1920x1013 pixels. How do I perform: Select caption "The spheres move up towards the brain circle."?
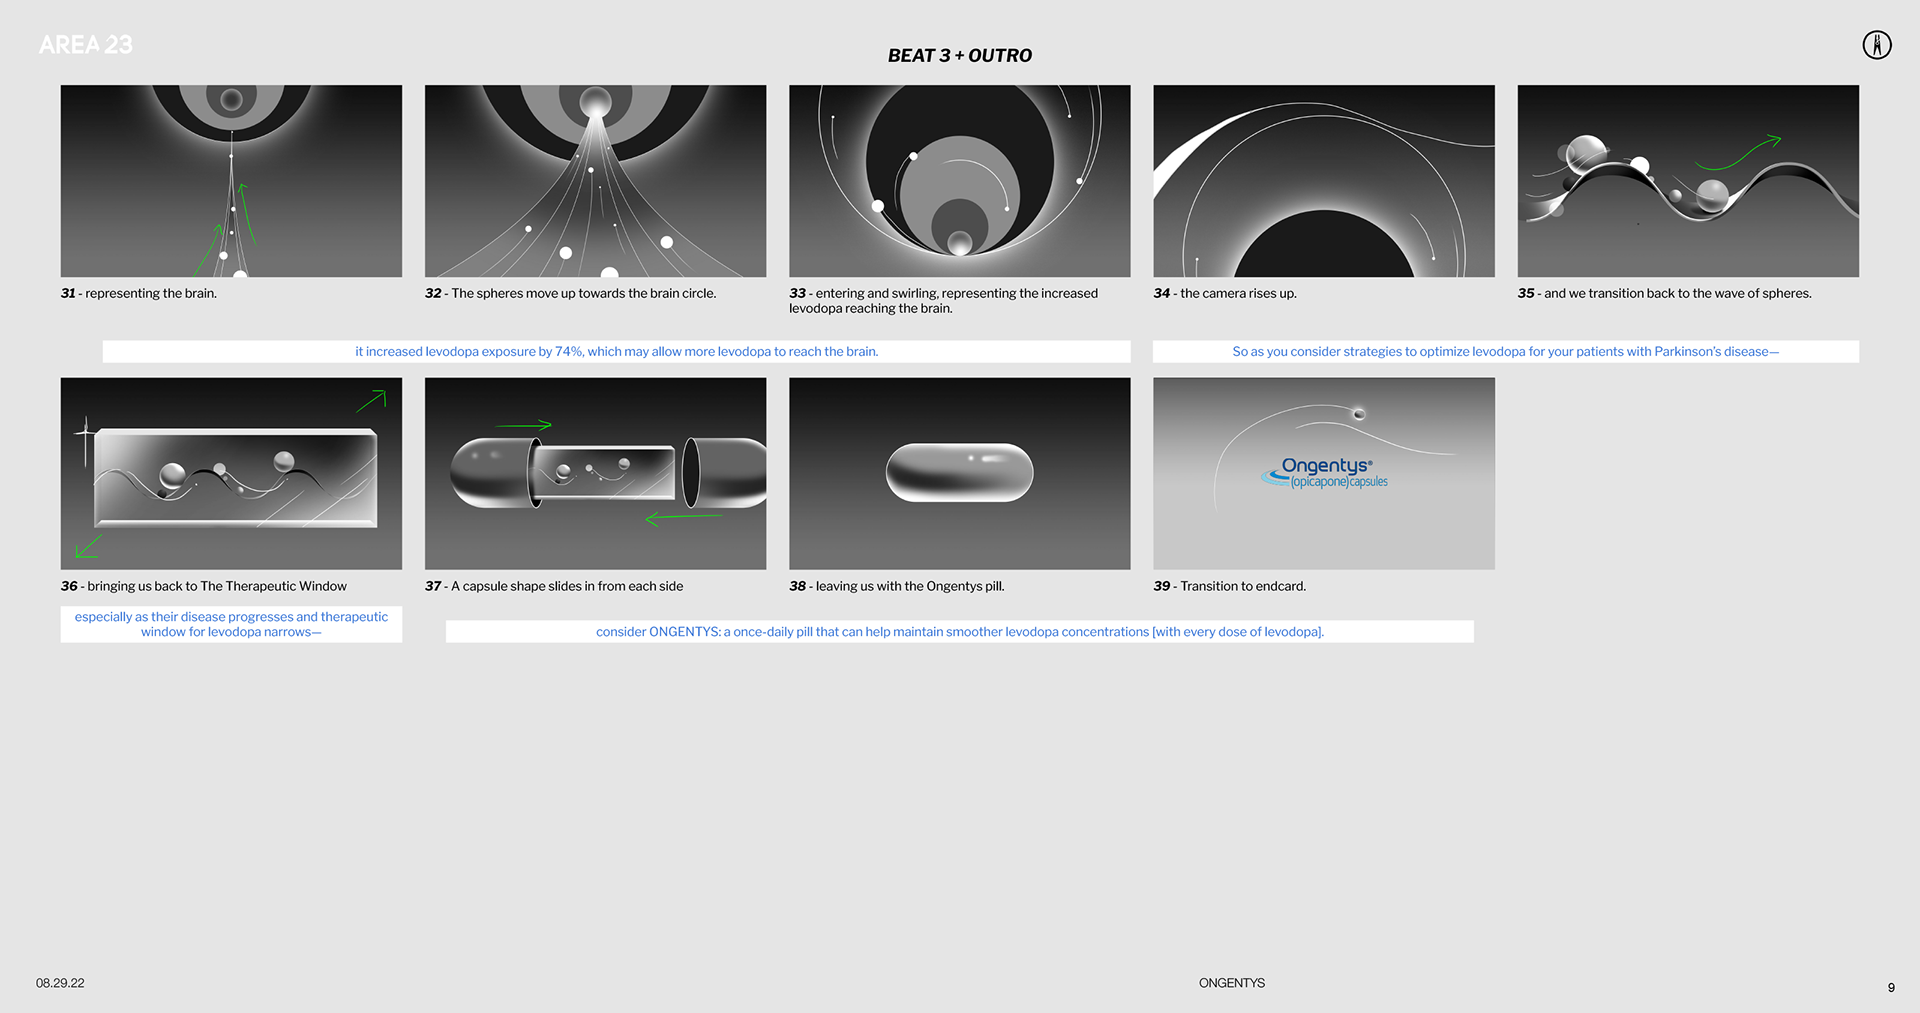click(584, 293)
